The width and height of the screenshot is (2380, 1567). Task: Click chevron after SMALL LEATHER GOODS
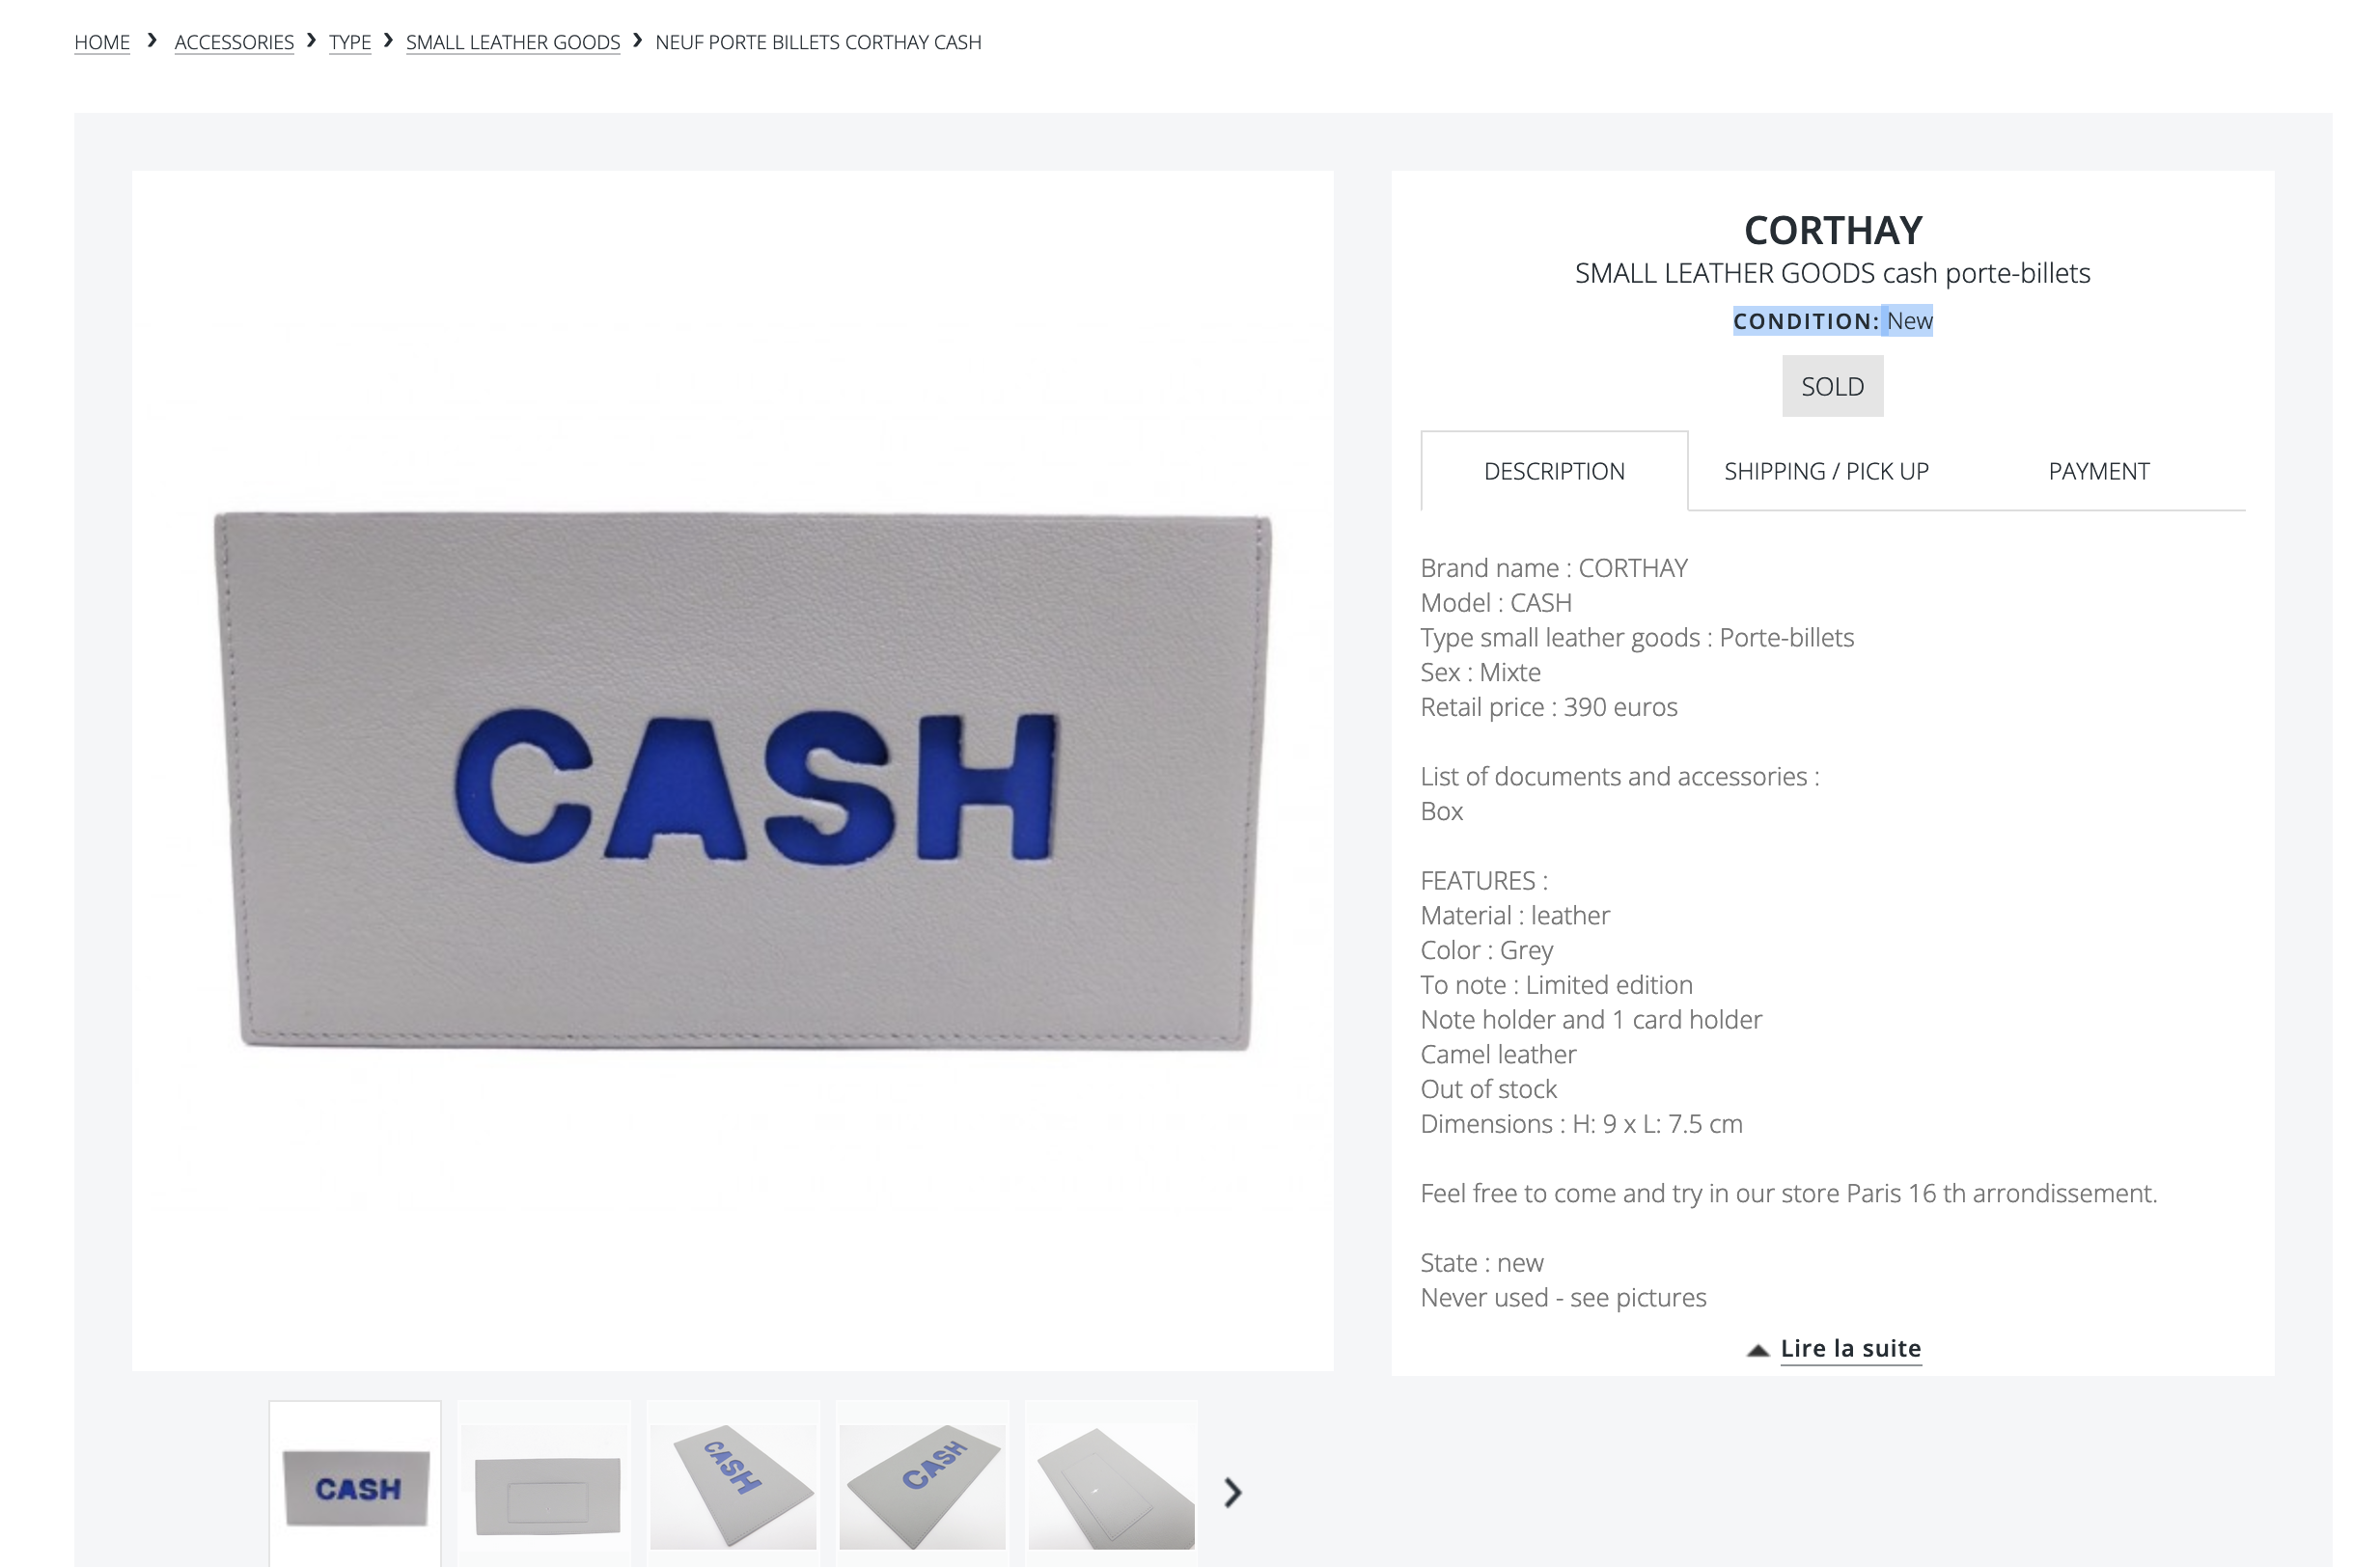(637, 40)
